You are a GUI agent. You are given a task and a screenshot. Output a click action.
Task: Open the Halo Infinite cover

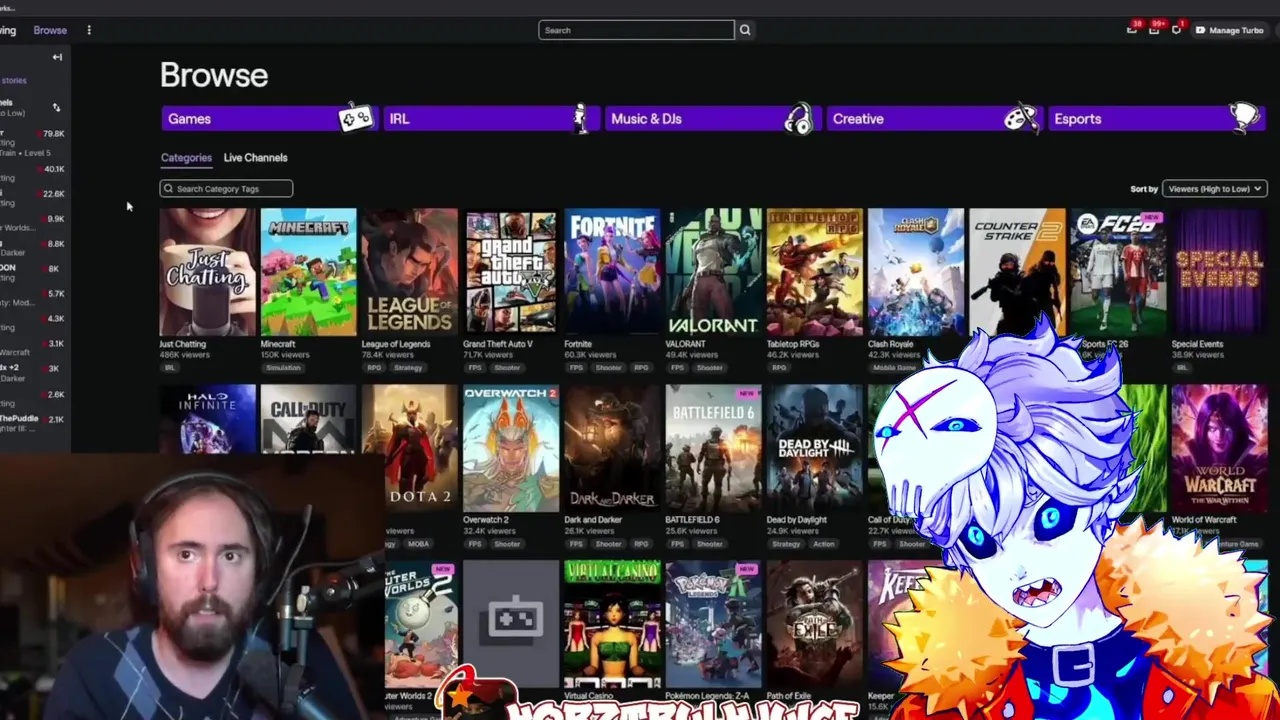207,418
